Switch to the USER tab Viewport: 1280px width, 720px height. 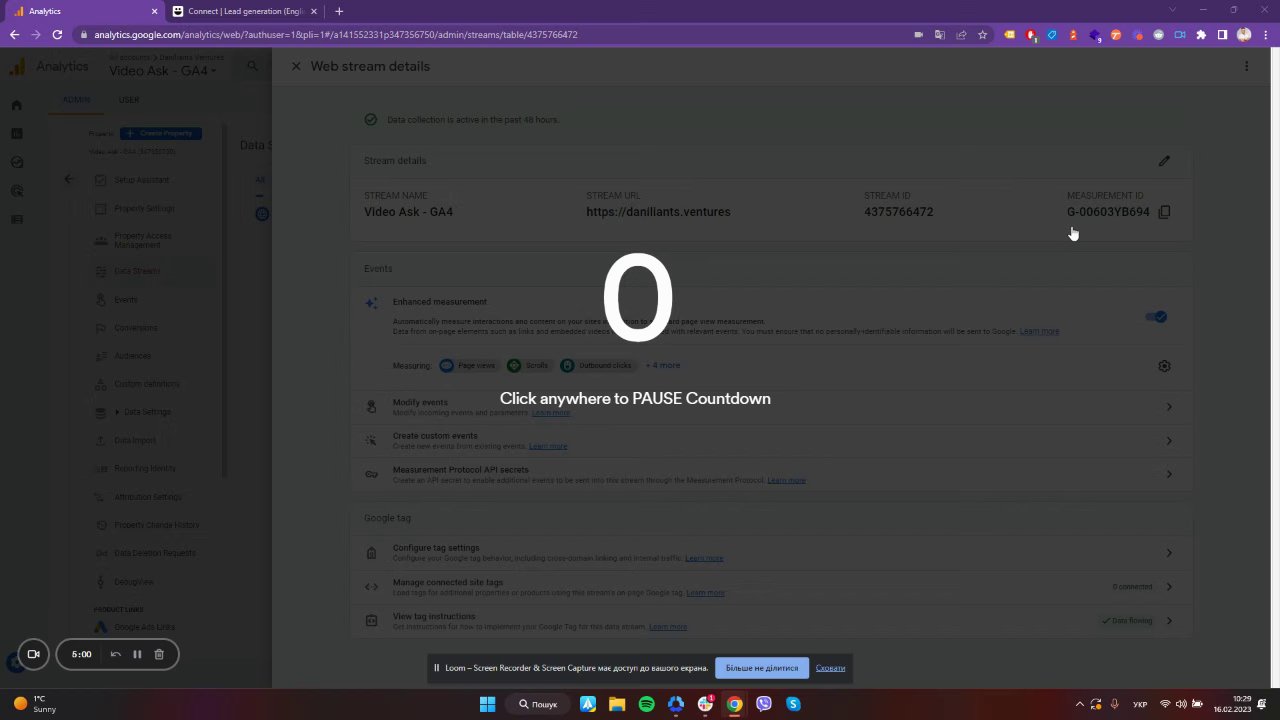click(x=129, y=100)
